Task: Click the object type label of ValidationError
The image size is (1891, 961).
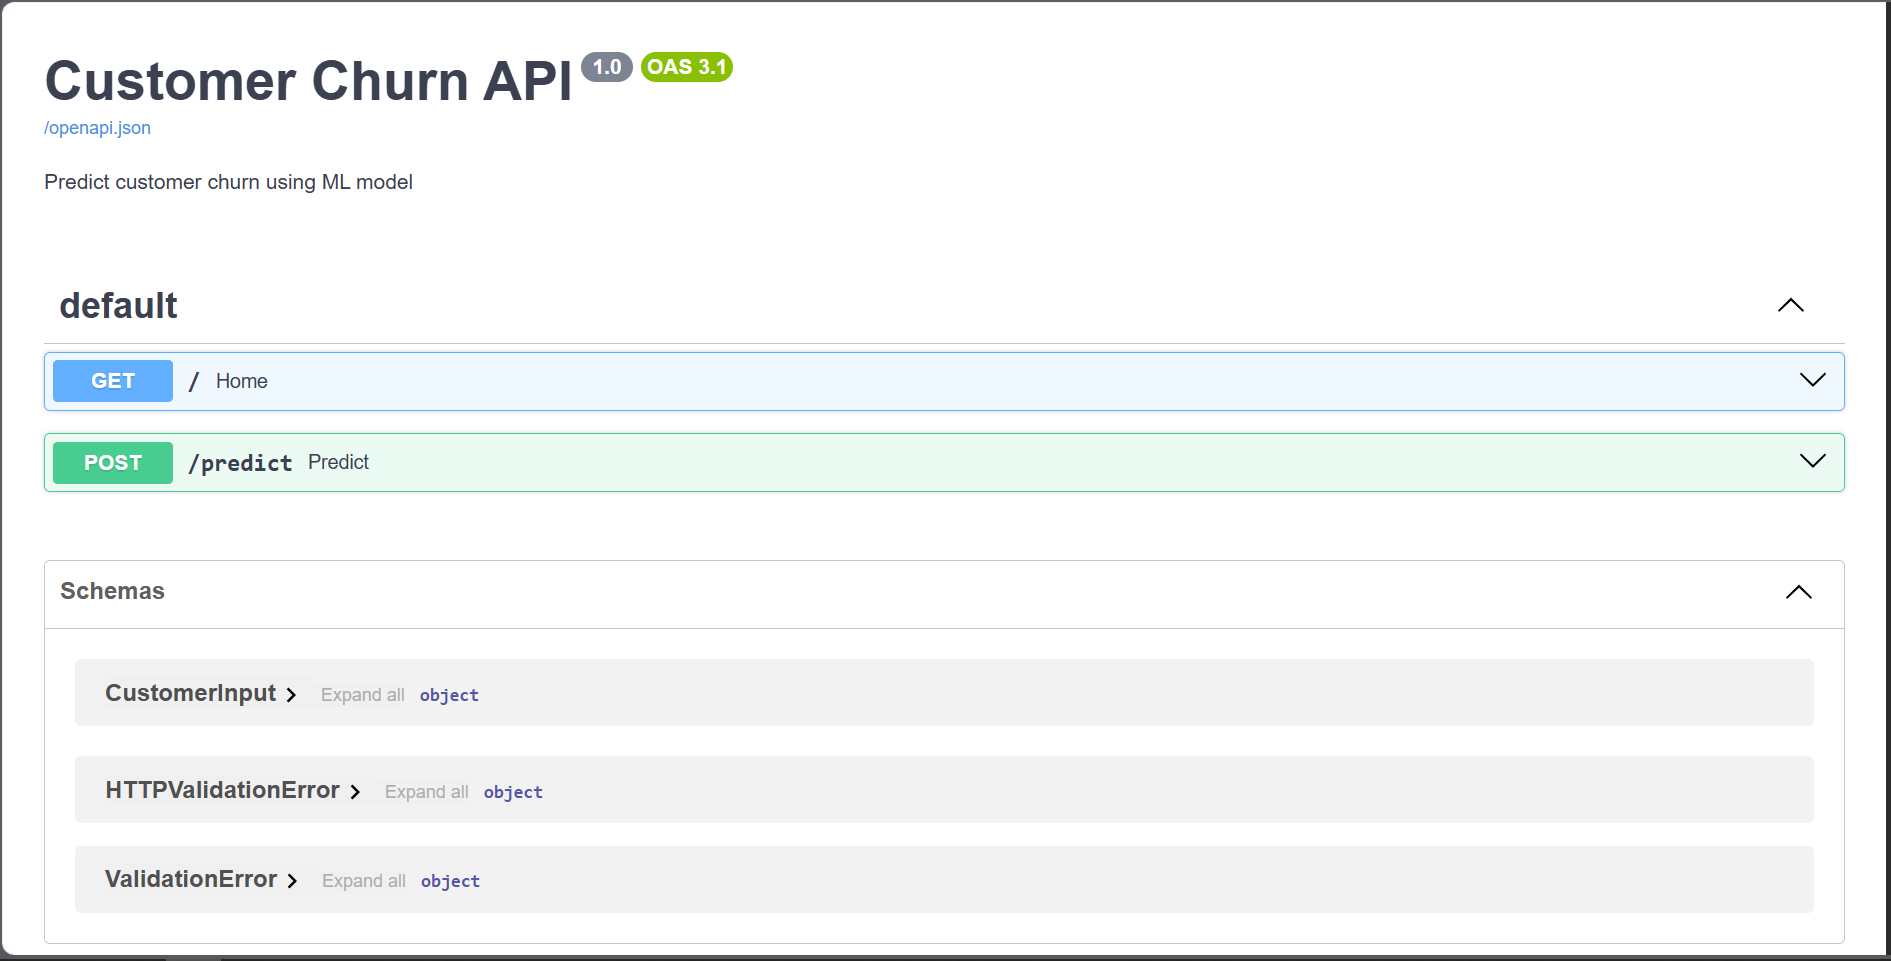Action: coord(450,881)
